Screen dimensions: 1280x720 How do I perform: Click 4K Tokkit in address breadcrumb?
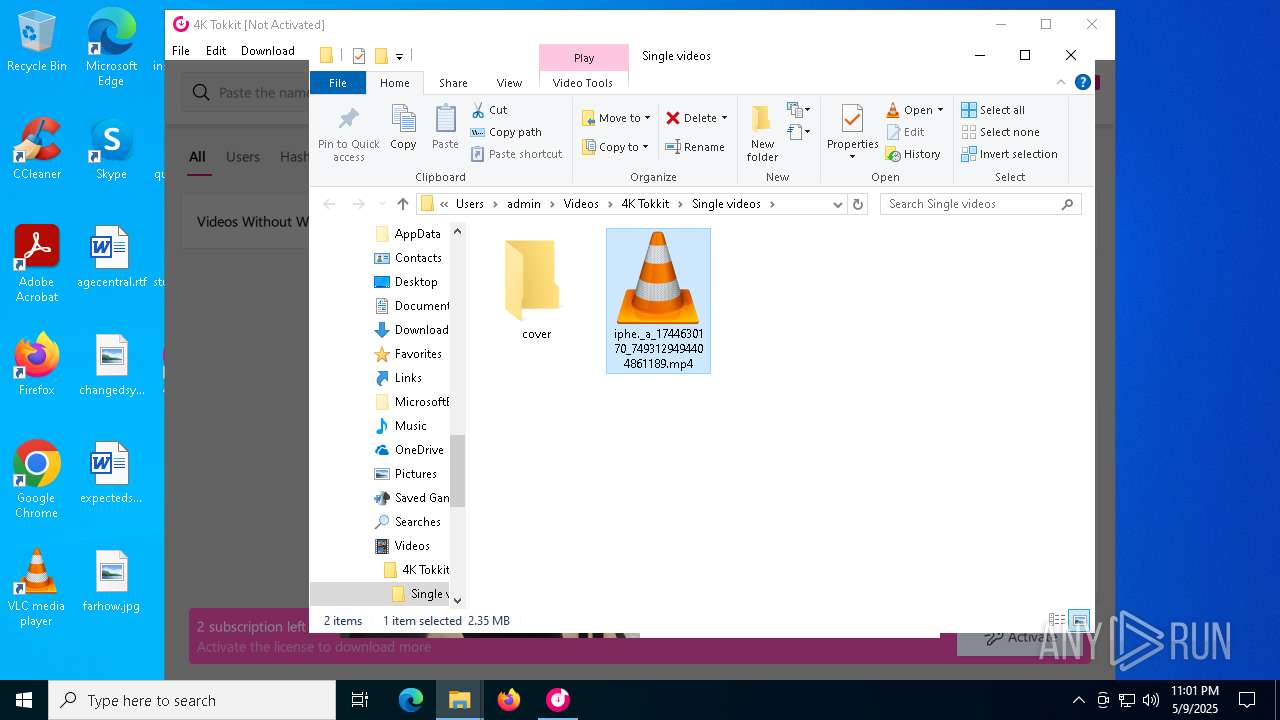click(645, 204)
